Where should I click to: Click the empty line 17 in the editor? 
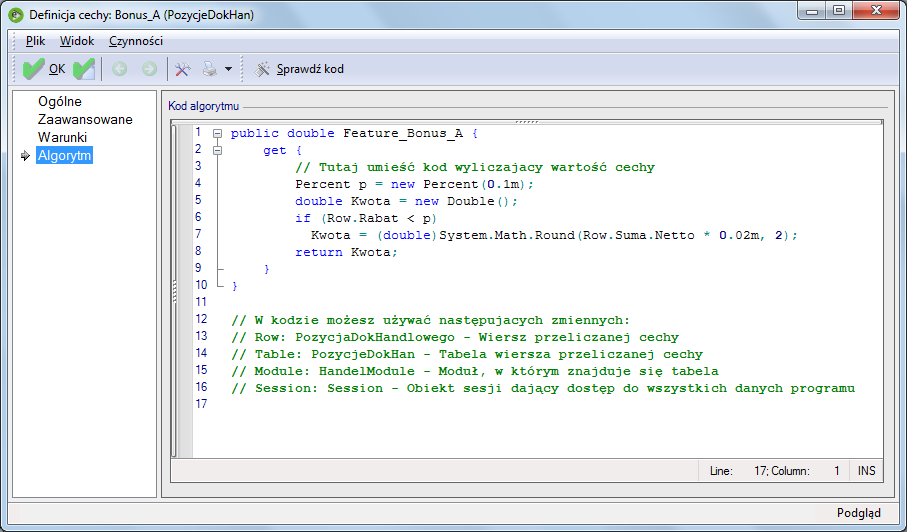pos(538,404)
